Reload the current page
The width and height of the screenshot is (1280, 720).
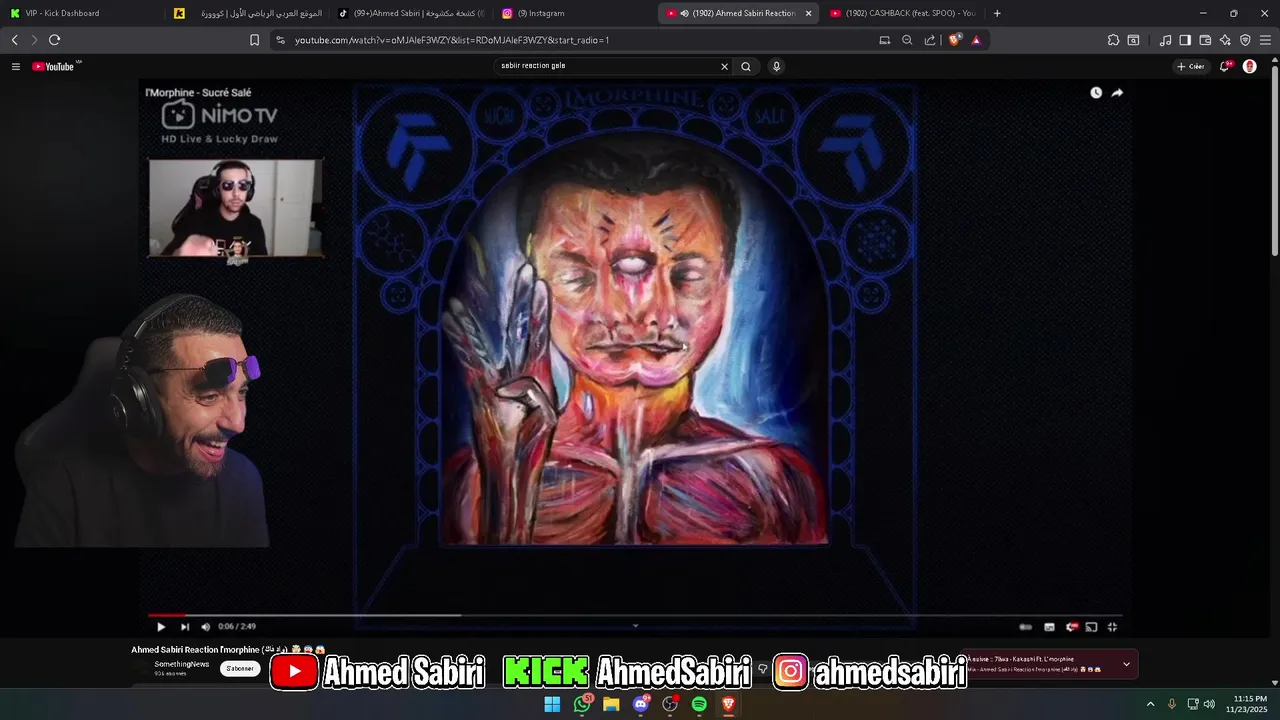point(54,40)
